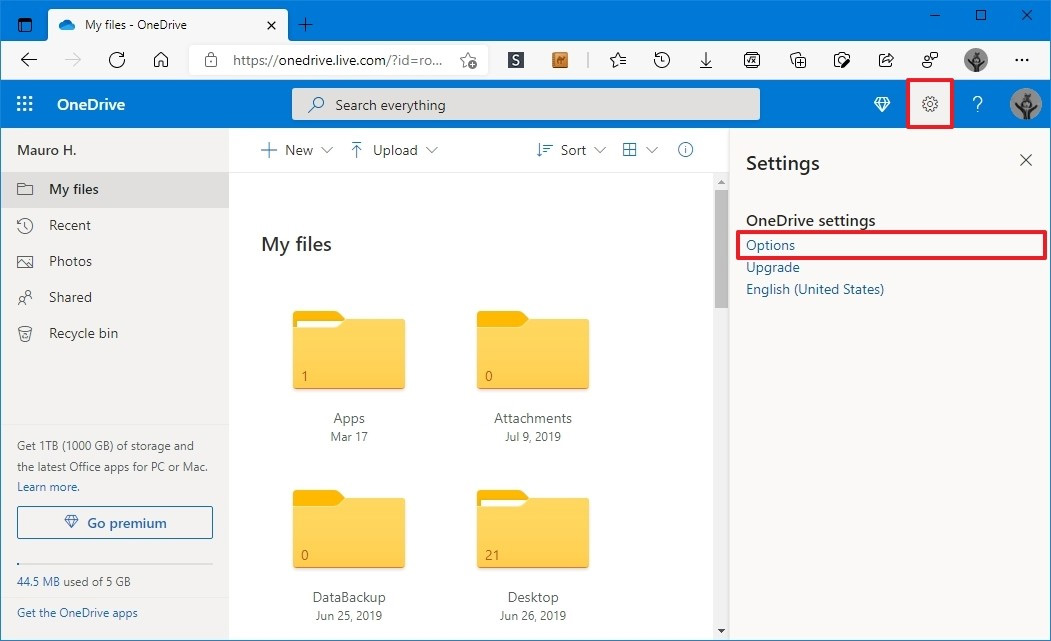1051x641 pixels.
Task: Open the information details pane icon
Action: [685, 150]
